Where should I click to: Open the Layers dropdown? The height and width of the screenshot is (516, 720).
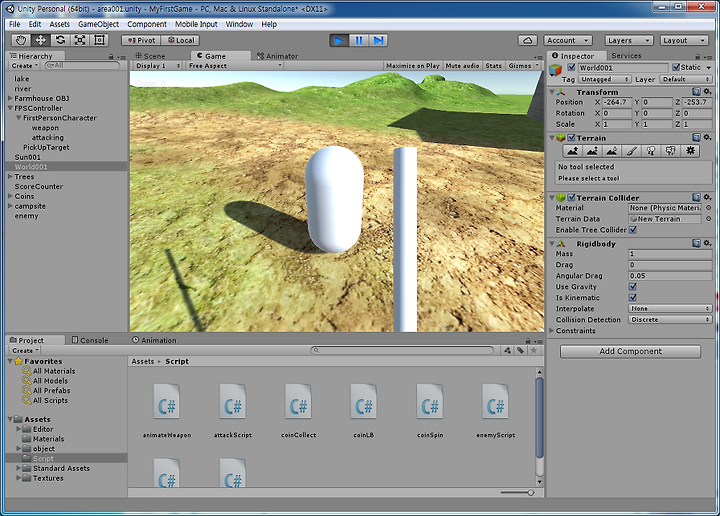629,40
